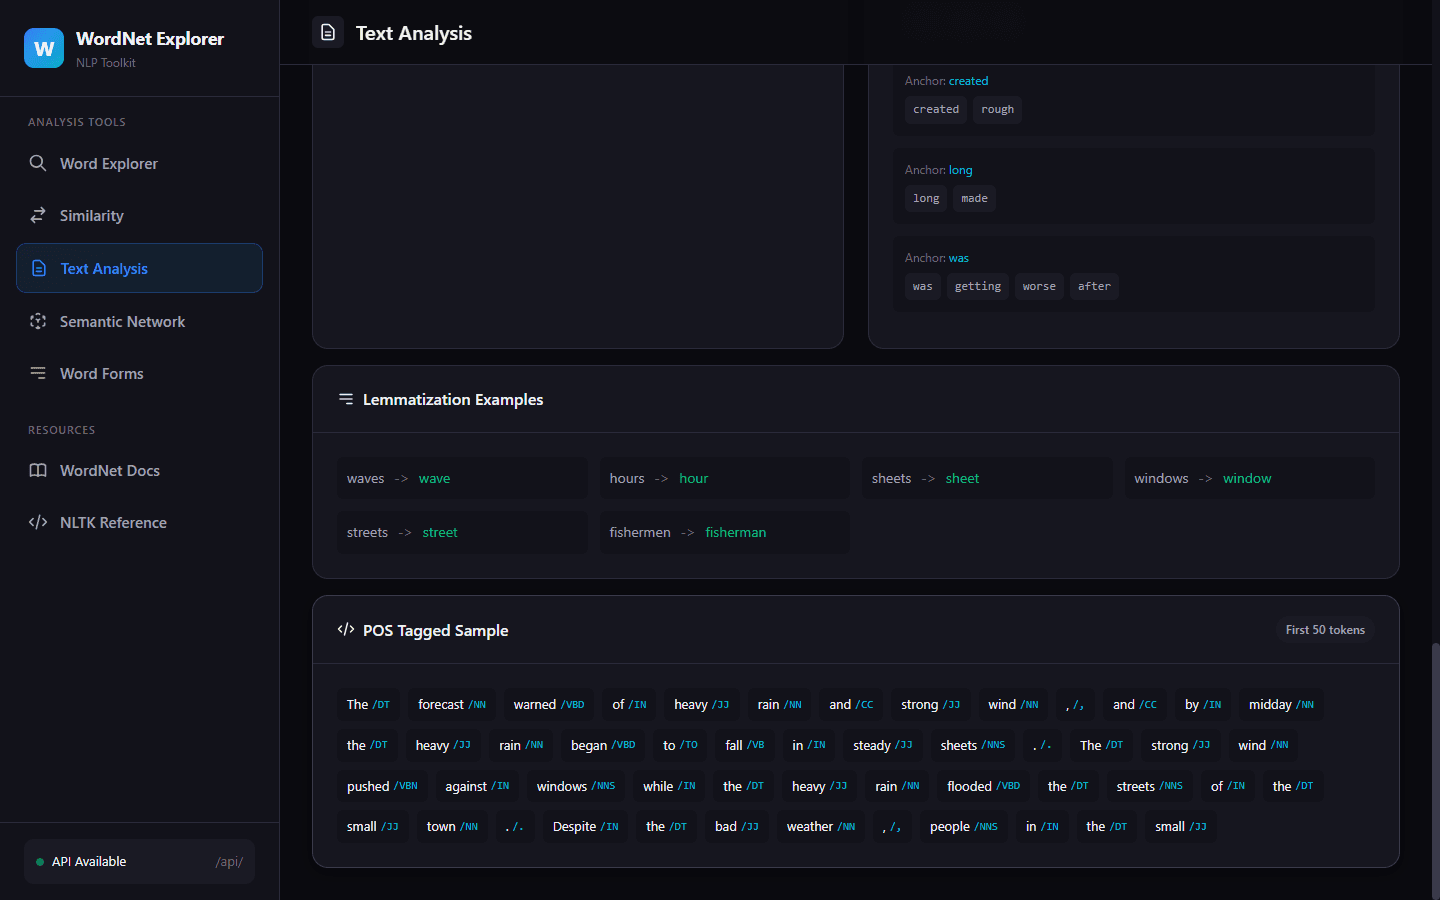Select the 'rough' word chip
The height and width of the screenshot is (900, 1440).
(x=997, y=109)
